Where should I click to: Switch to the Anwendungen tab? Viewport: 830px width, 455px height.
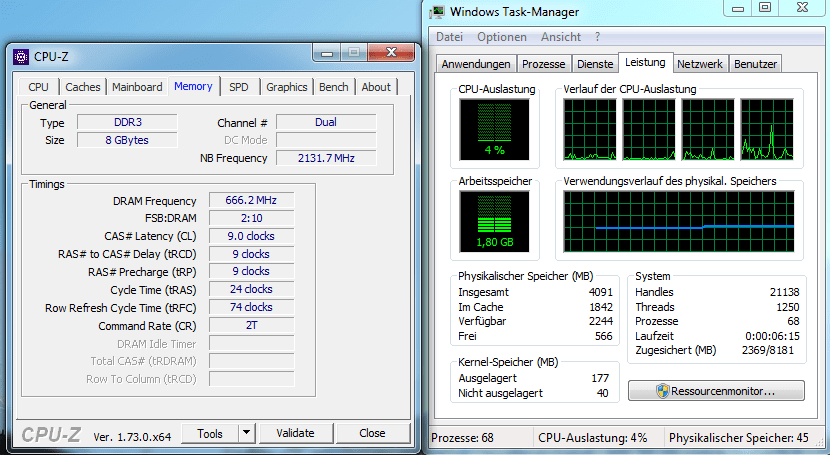click(x=476, y=64)
